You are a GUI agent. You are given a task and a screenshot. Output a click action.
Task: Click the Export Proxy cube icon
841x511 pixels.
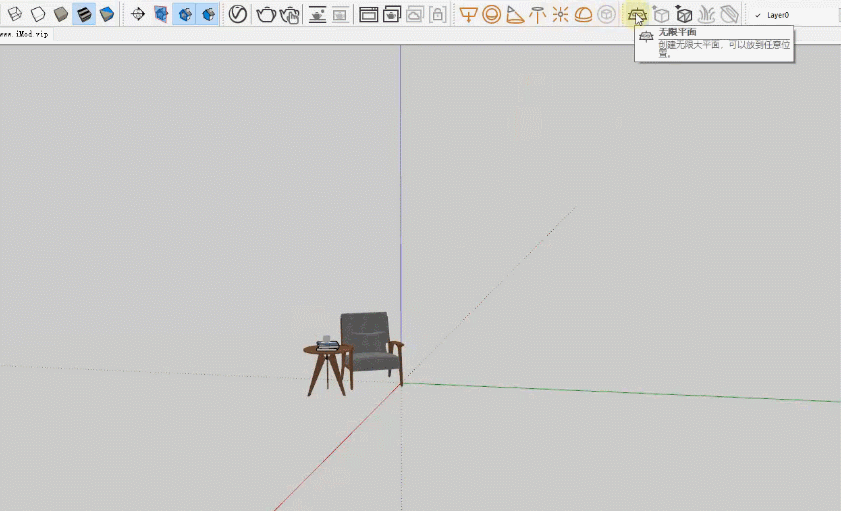661,14
